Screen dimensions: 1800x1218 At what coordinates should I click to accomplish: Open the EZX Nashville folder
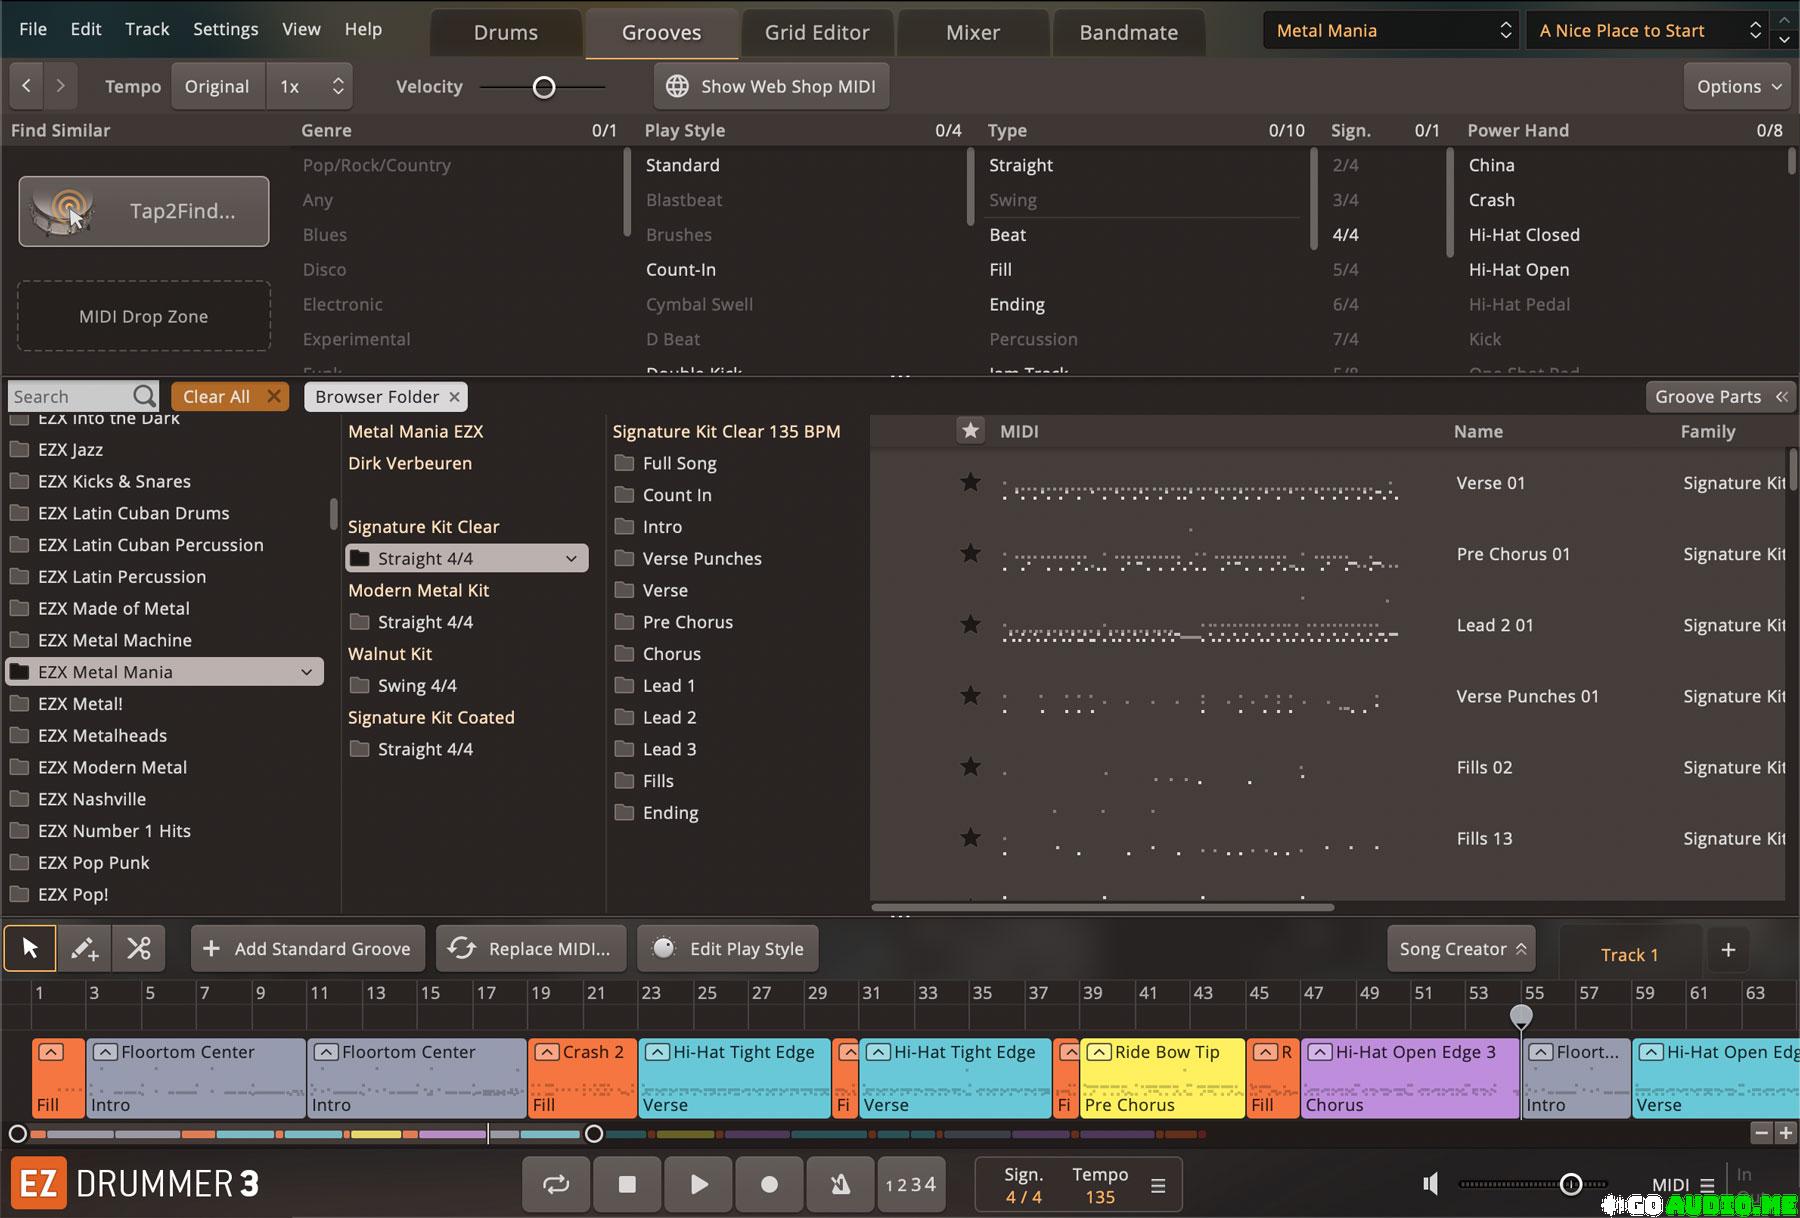coord(92,799)
